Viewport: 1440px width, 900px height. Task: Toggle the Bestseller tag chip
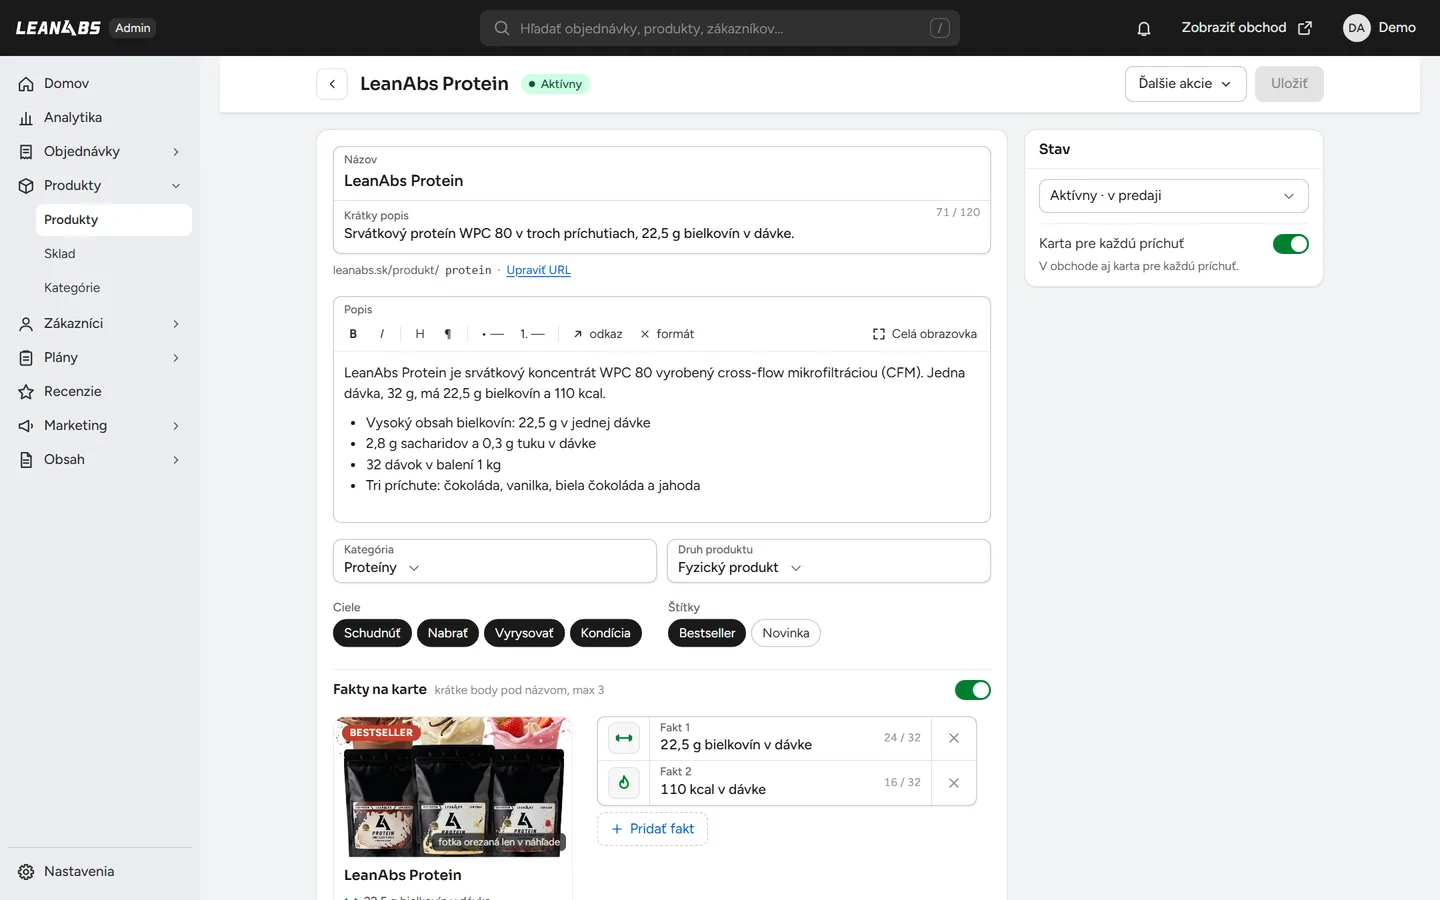[707, 633]
